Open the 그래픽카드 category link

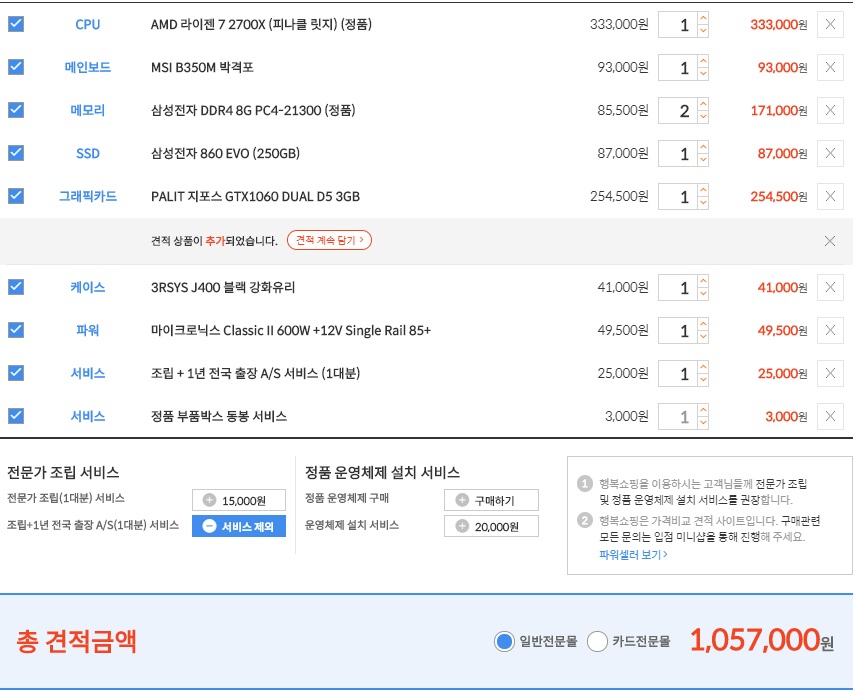tap(87, 196)
